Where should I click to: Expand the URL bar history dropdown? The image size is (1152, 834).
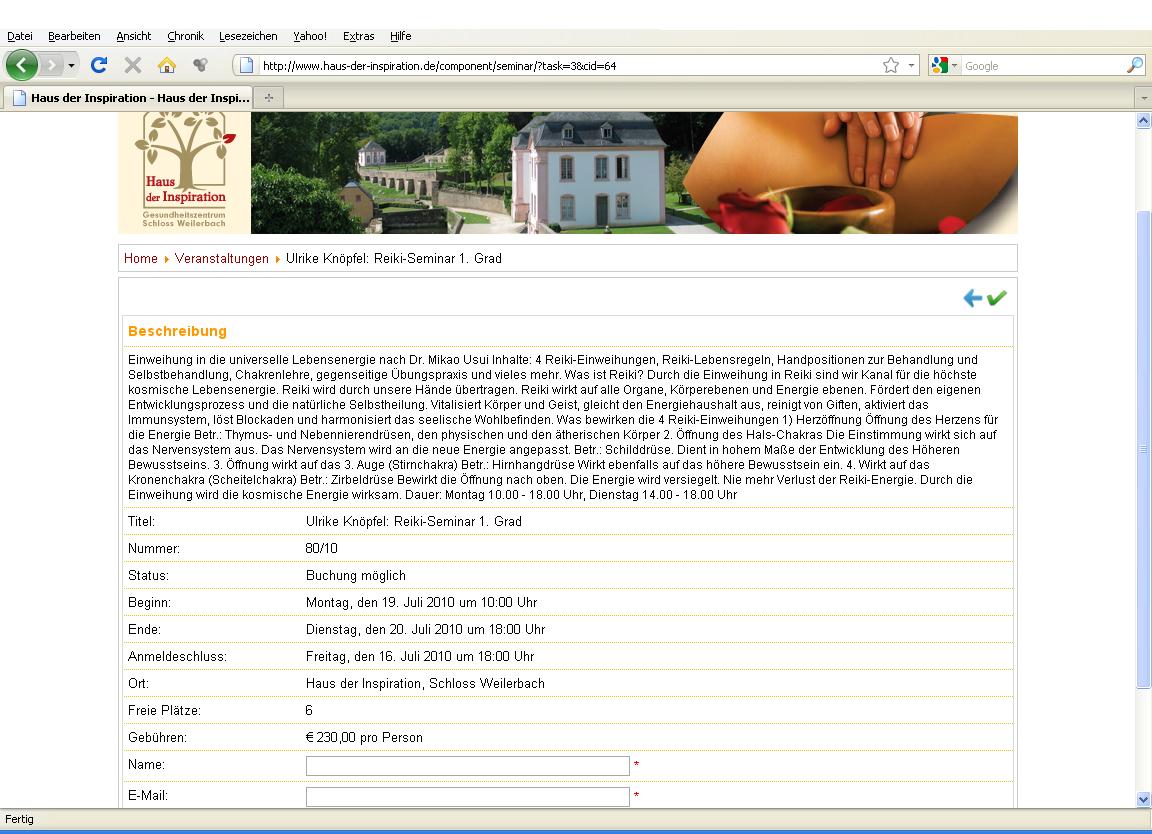[912, 66]
